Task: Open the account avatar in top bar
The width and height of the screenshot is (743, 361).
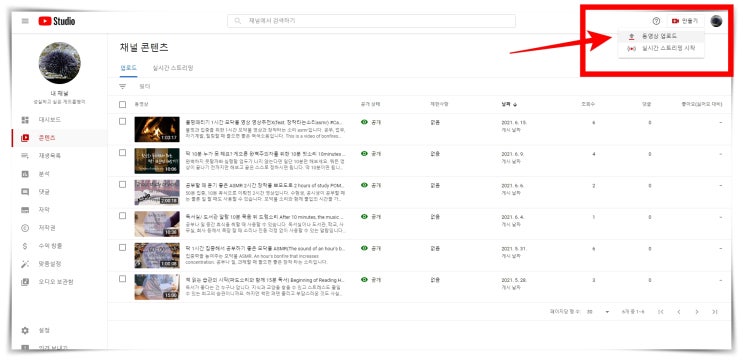Action: point(716,21)
